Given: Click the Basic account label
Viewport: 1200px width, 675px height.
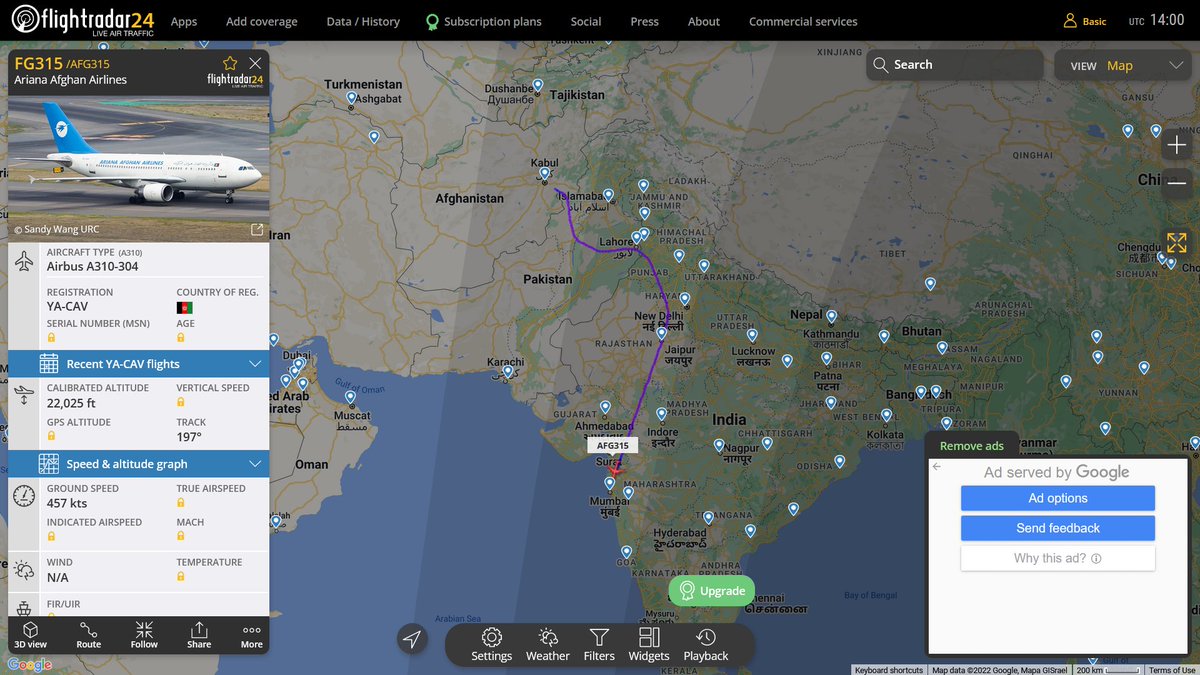Looking at the screenshot, I should (1094, 21).
